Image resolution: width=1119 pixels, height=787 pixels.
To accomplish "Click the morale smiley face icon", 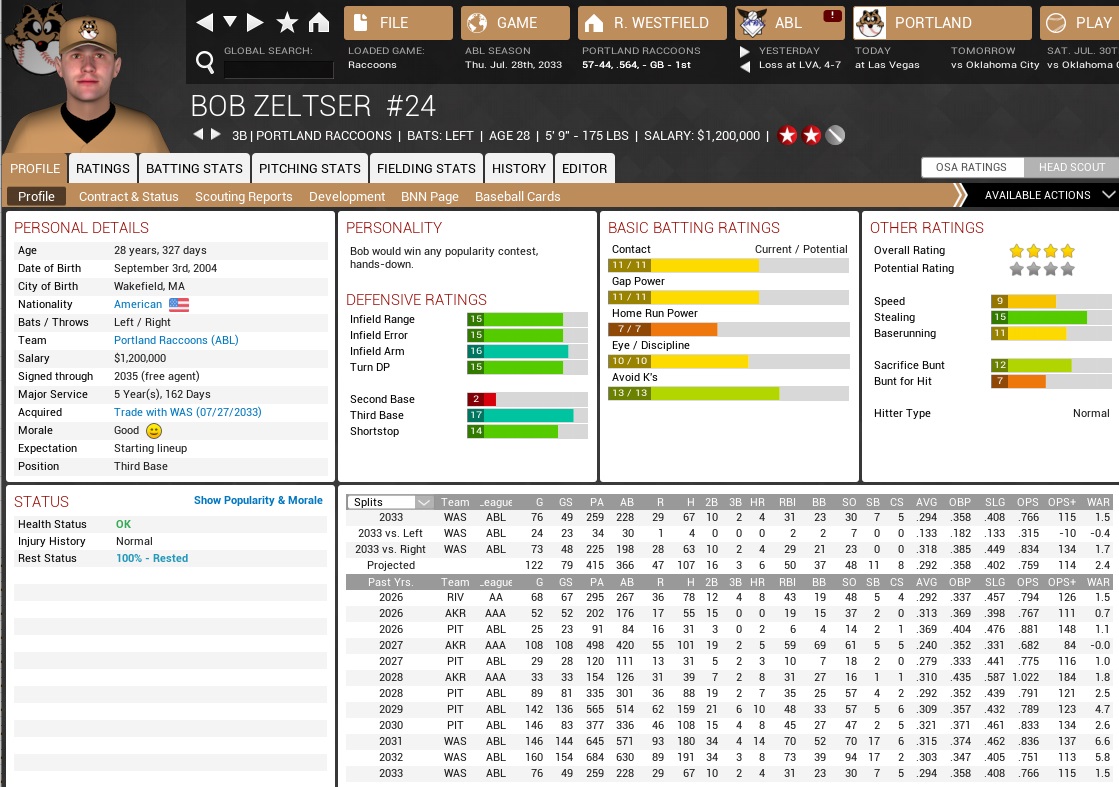I will [154, 431].
